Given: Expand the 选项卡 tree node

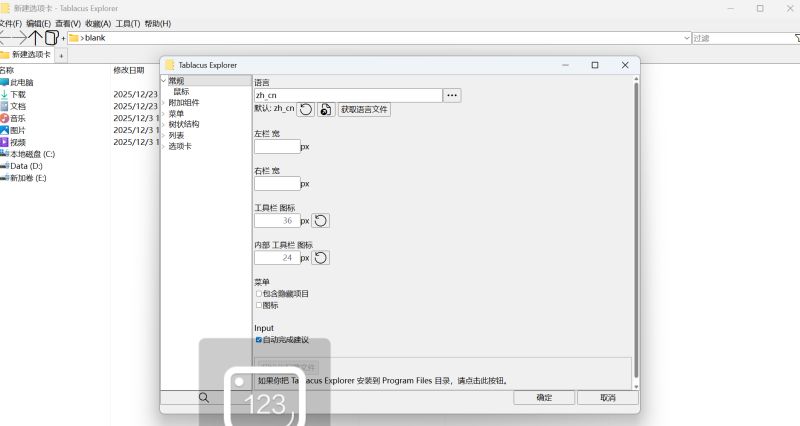Looking at the screenshot, I should click(x=164, y=146).
